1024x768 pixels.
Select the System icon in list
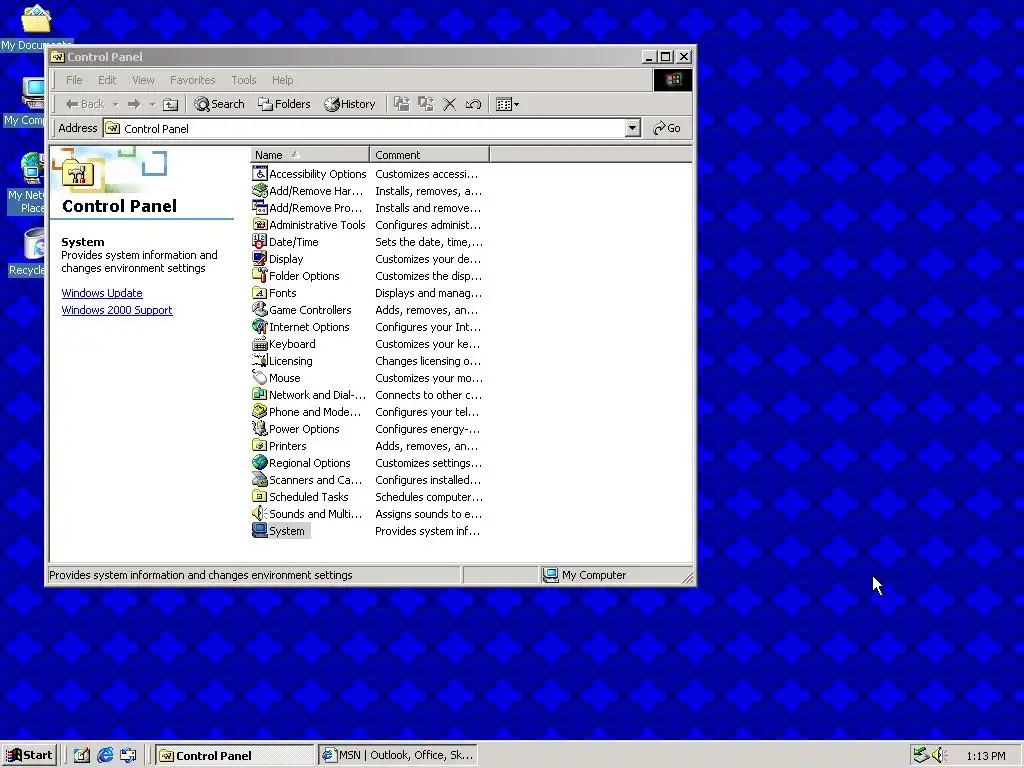click(x=260, y=530)
